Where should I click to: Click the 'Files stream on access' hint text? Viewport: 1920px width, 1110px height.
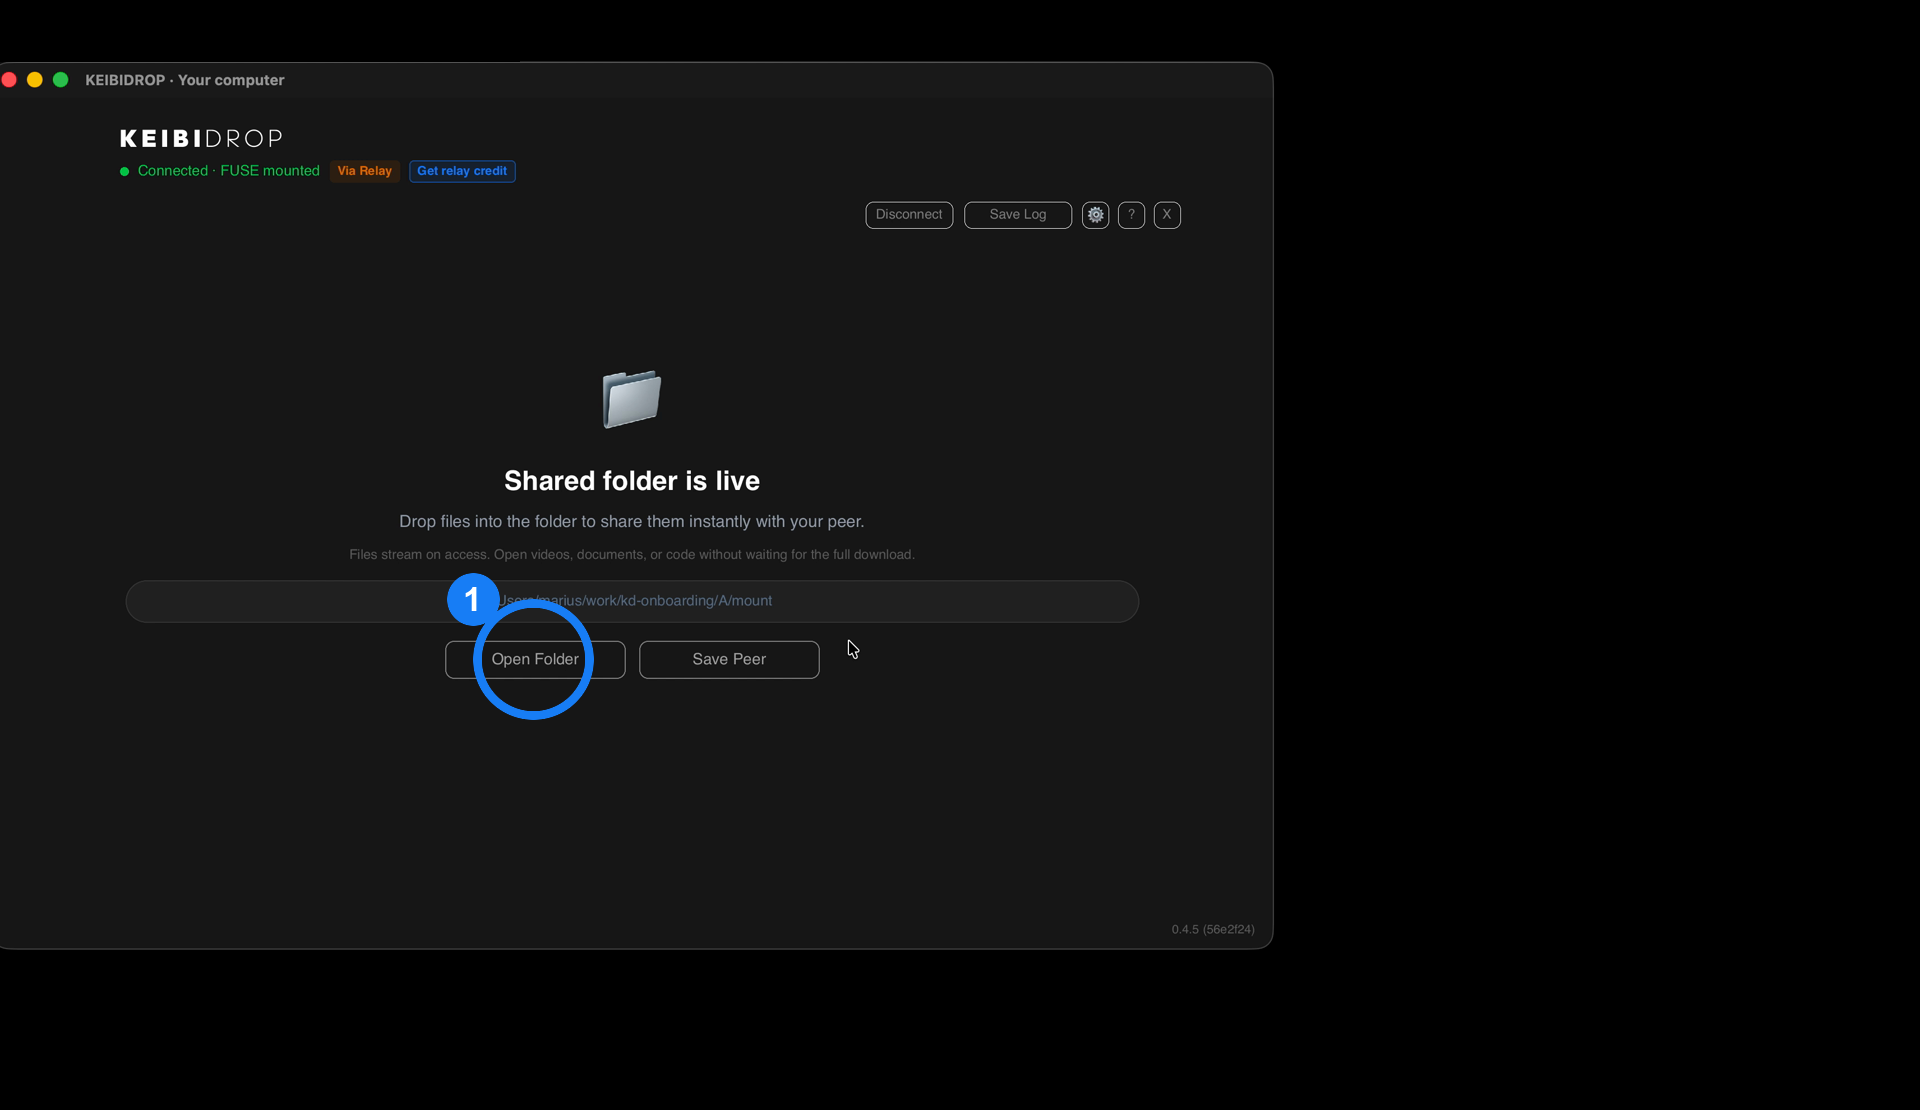[632, 555]
